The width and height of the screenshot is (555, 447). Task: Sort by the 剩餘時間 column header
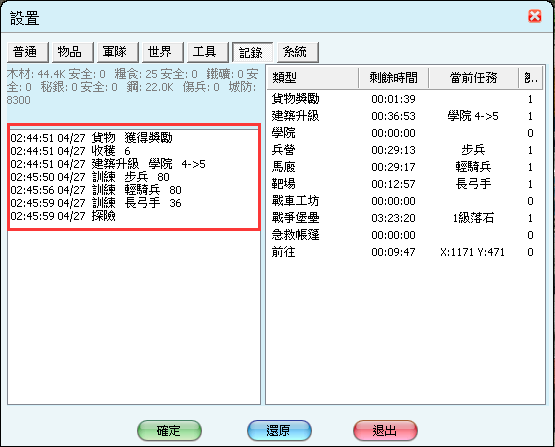coord(393,78)
